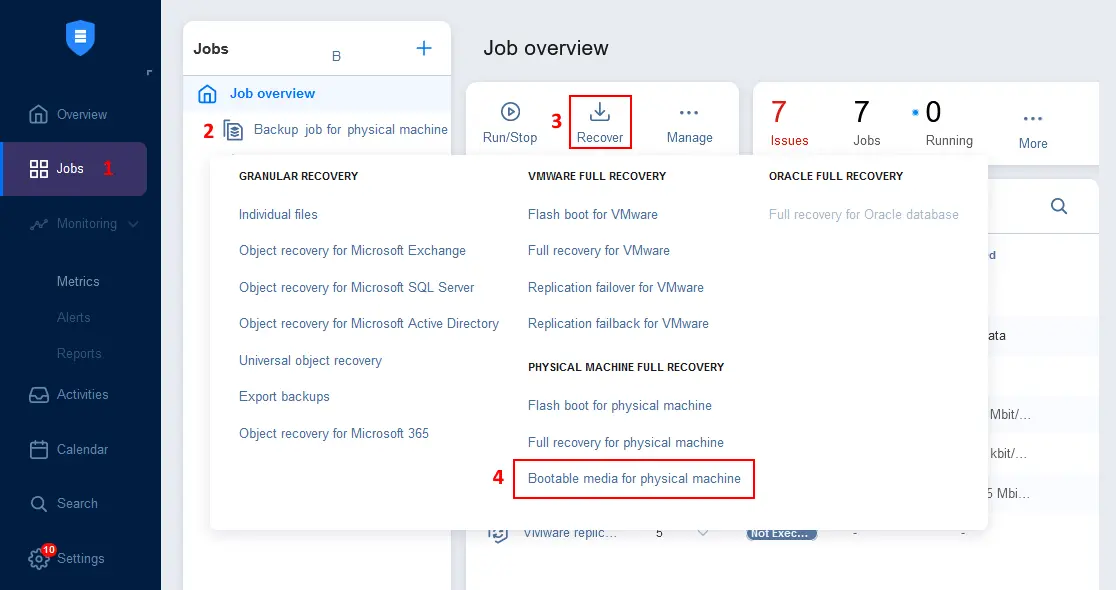Select Jobs in the left navigation

coord(70,169)
